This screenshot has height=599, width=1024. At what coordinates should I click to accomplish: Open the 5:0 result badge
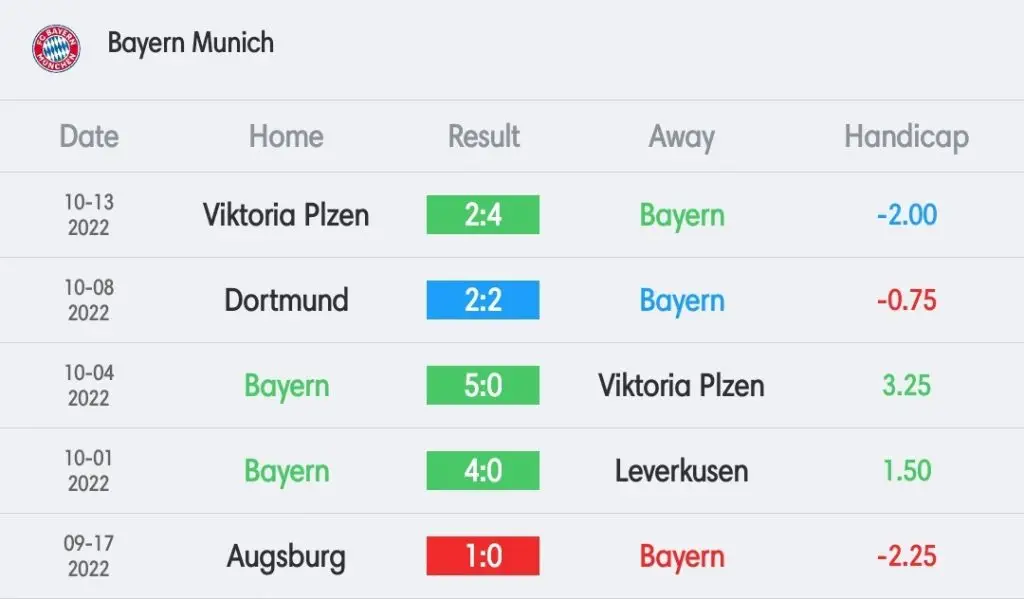(483, 385)
